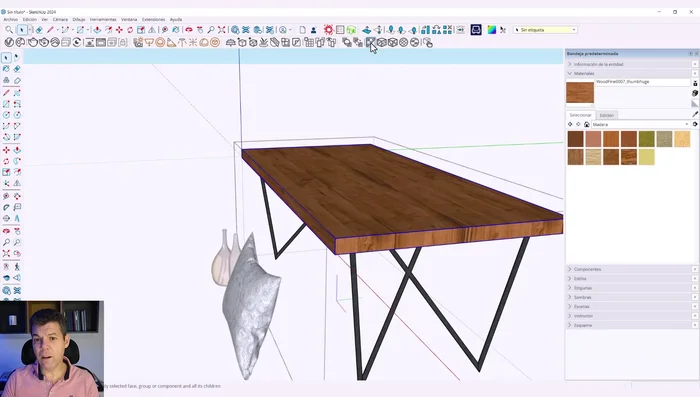
Task: Select the olive green material swatch
Action: coord(646,139)
